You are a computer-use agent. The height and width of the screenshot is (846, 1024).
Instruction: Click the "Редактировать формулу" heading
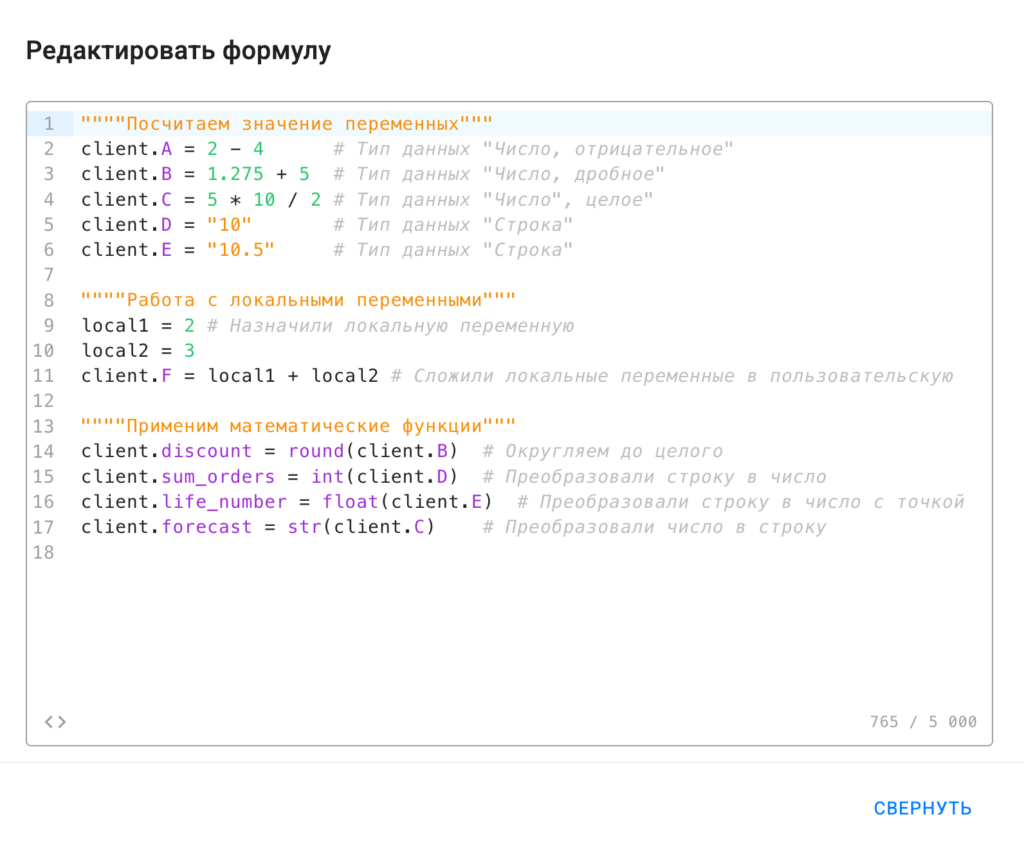178,51
